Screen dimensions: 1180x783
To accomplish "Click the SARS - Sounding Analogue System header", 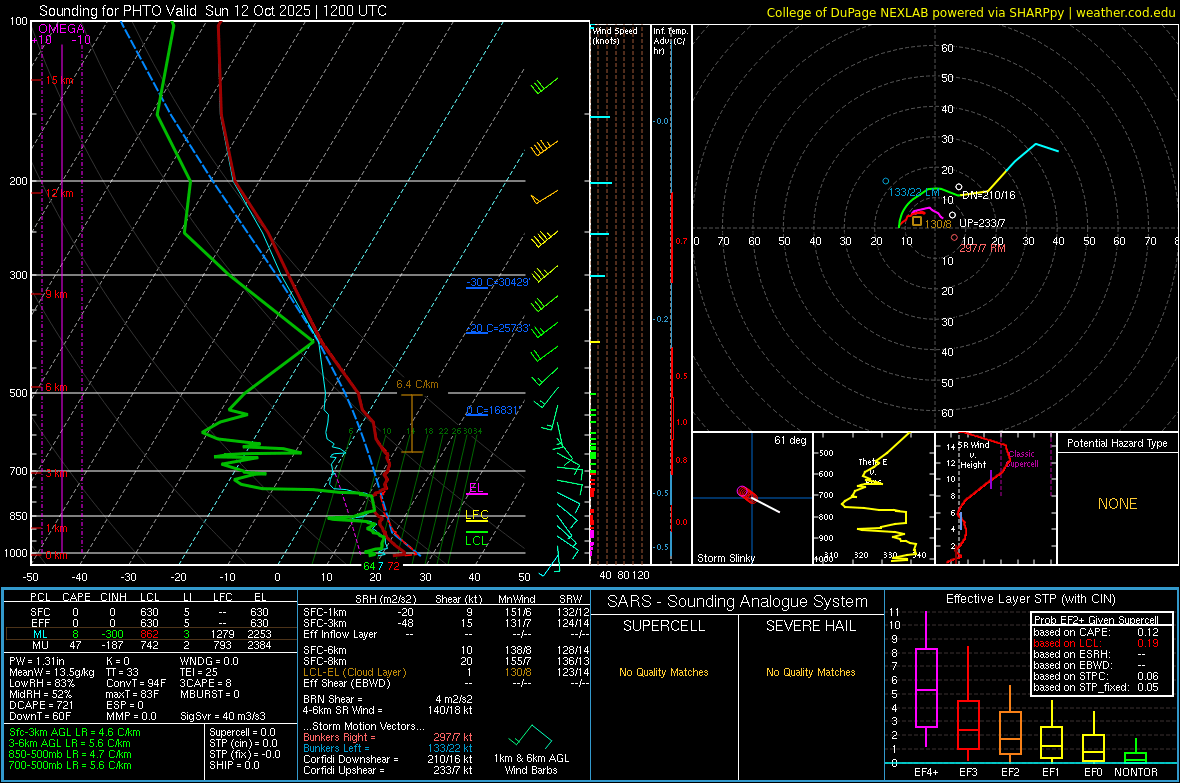I will [x=738, y=602].
